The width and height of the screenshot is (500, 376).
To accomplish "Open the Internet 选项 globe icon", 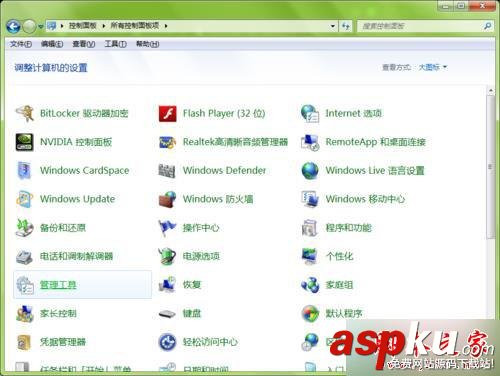I will [310, 113].
